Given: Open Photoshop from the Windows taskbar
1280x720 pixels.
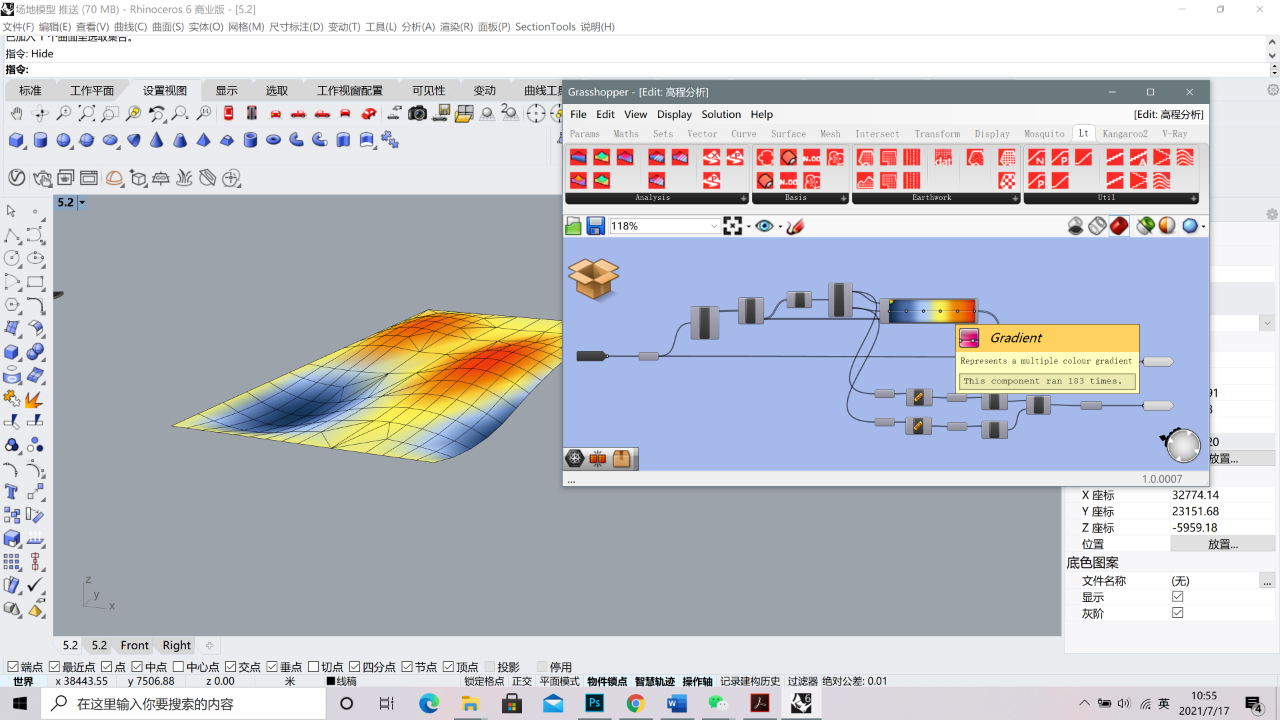Looking at the screenshot, I should (594, 703).
